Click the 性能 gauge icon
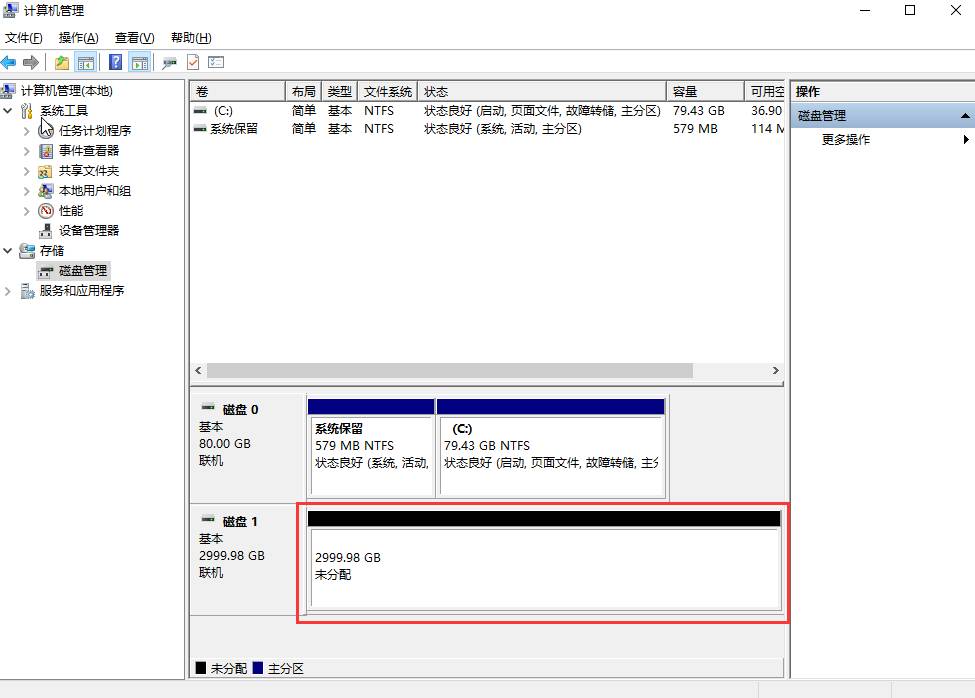This screenshot has width=975, height=698. [46, 211]
